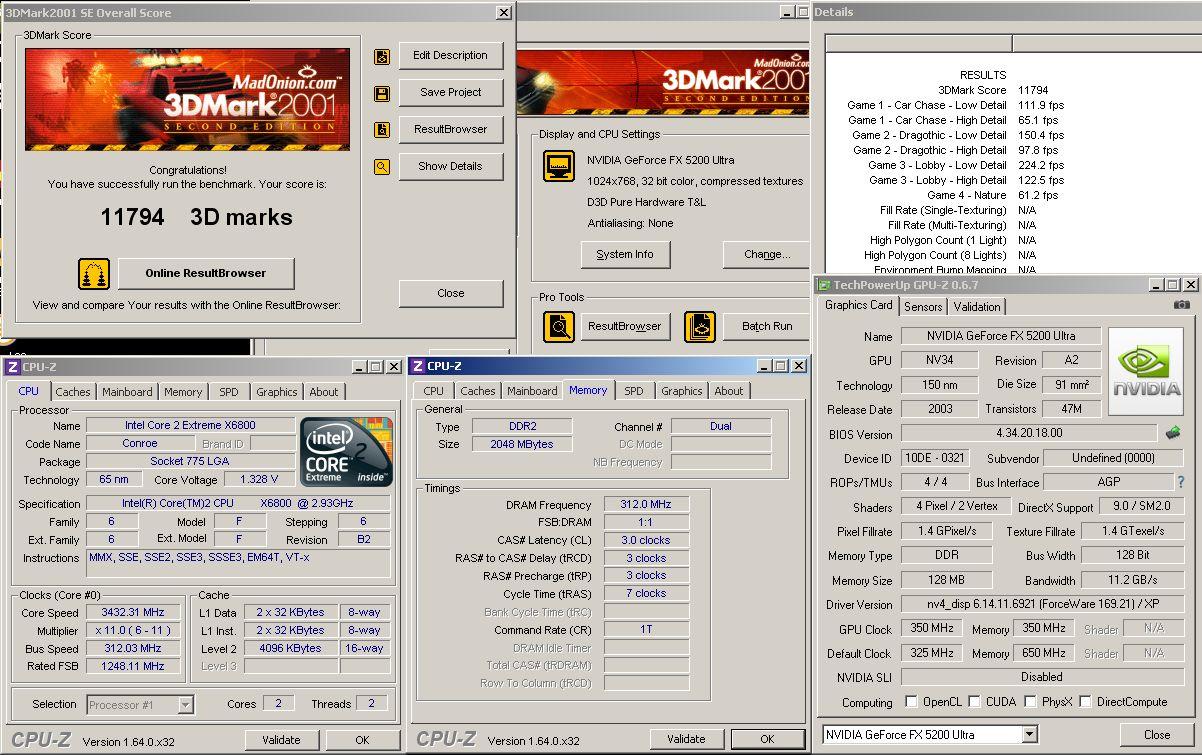Click the Memory Type field showing DDR2
The image size is (1202, 755).
coord(520,426)
